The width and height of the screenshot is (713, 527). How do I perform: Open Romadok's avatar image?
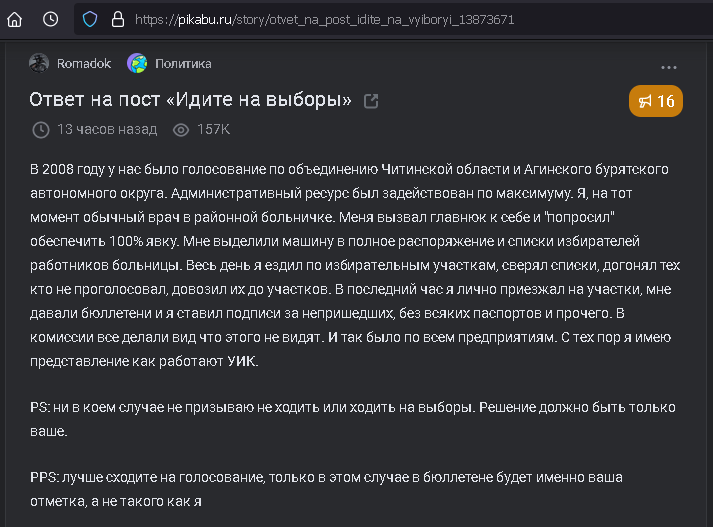click(x=39, y=64)
